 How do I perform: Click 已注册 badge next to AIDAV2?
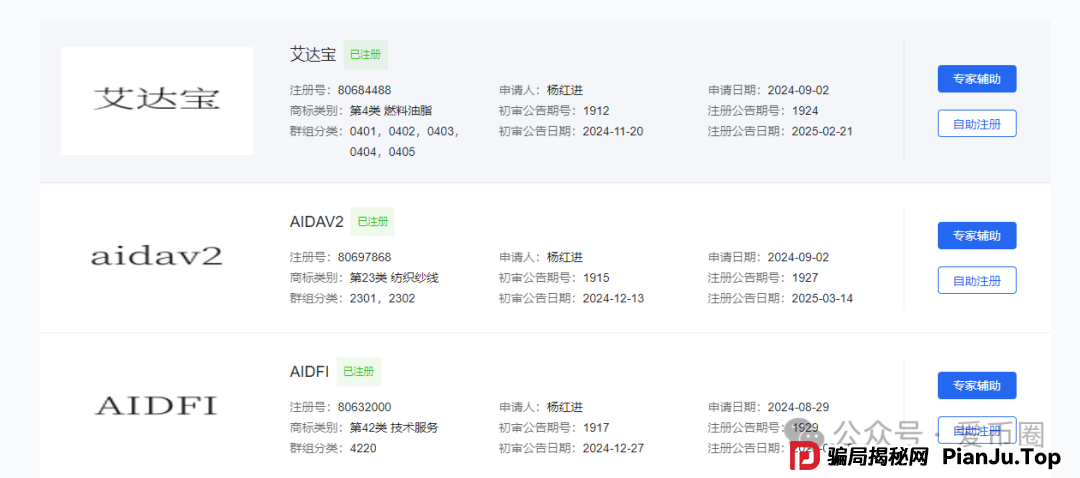click(372, 222)
